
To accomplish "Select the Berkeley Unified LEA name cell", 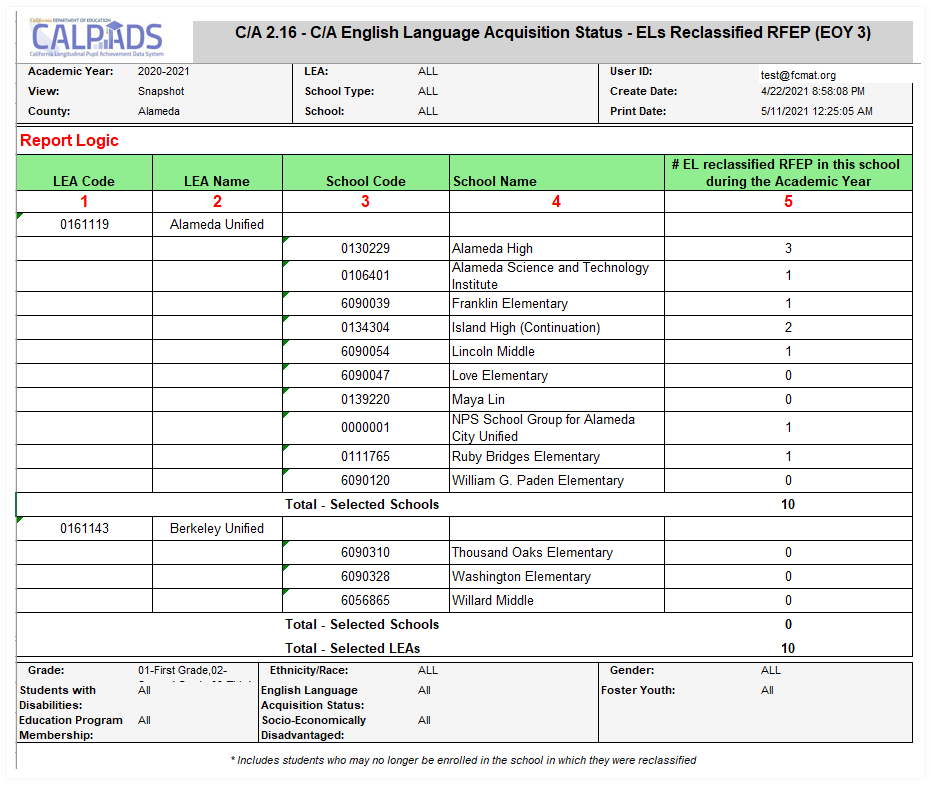I will (x=217, y=529).
